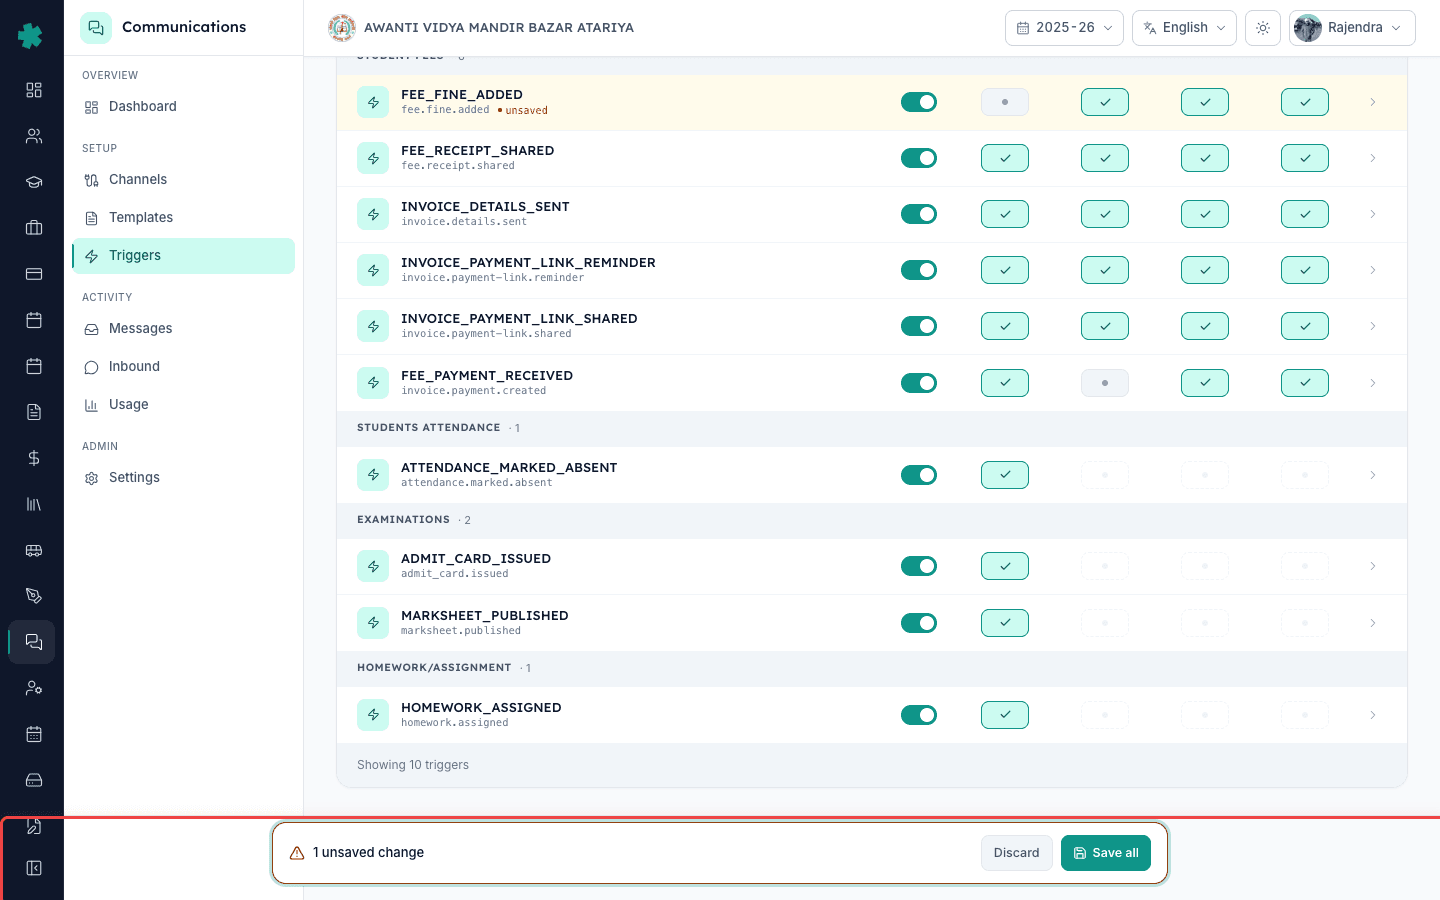
Task: Open Channels under Setup
Action: pyautogui.click(x=183, y=180)
